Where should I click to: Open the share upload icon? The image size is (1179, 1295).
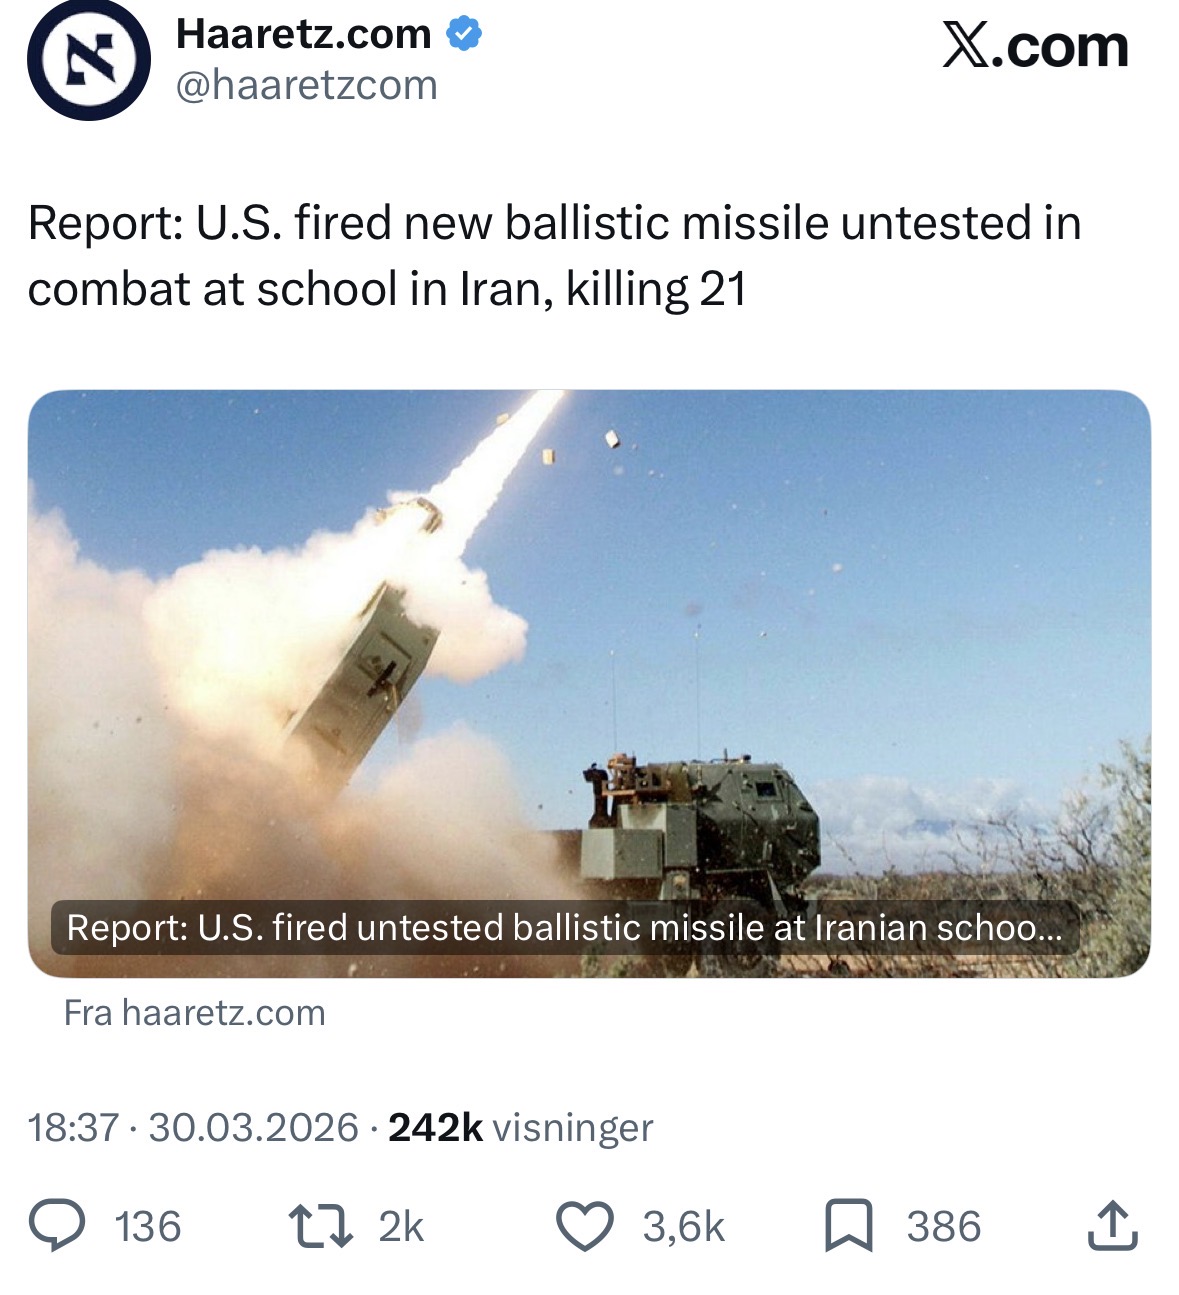pyautogui.click(x=1113, y=1226)
